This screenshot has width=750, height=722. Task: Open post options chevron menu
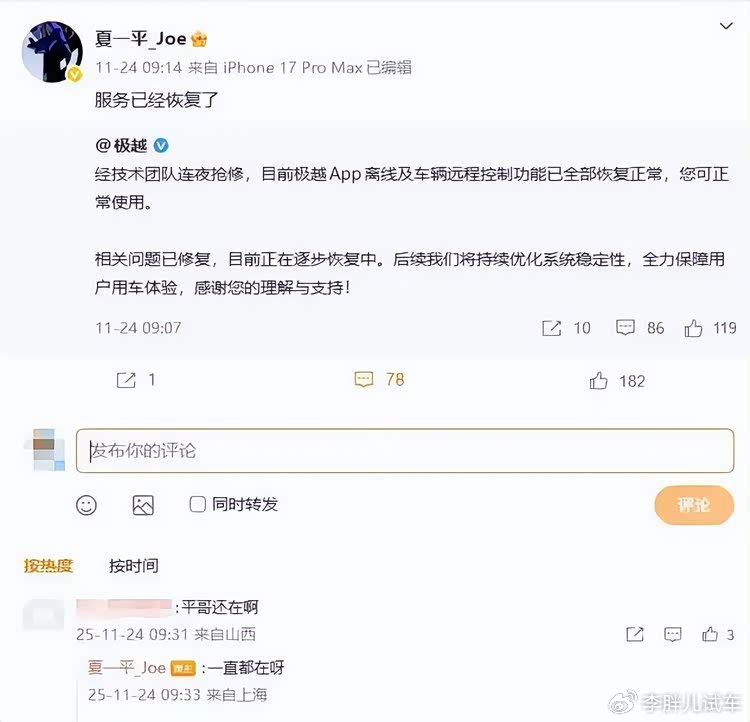(x=726, y=26)
